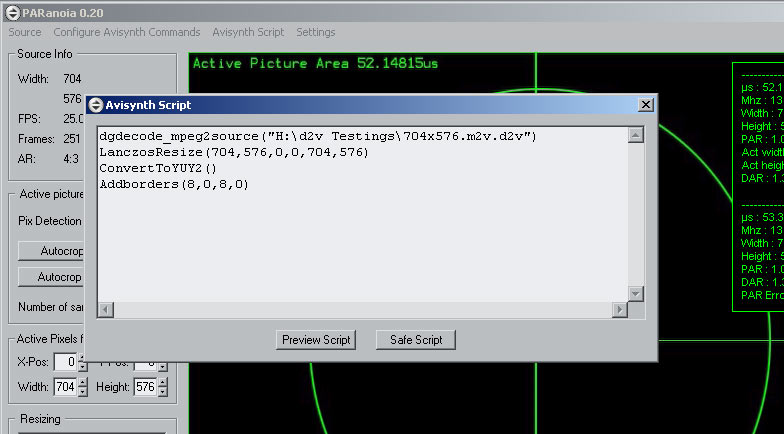The width and height of the screenshot is (784, 434).
Task: Open Configure Avisynth Commands menu
Action: [126, 32]
